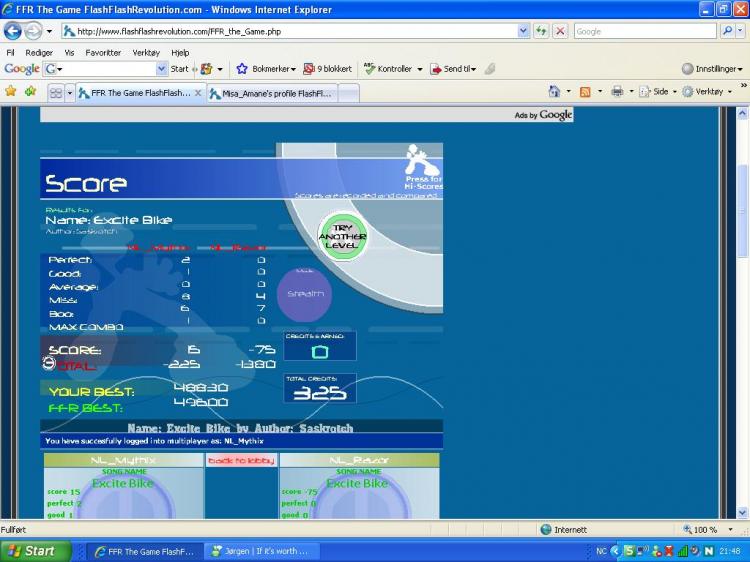750x562 pixels.
Task: Open the Favorites Center star icon
Action: click(11, 91)
